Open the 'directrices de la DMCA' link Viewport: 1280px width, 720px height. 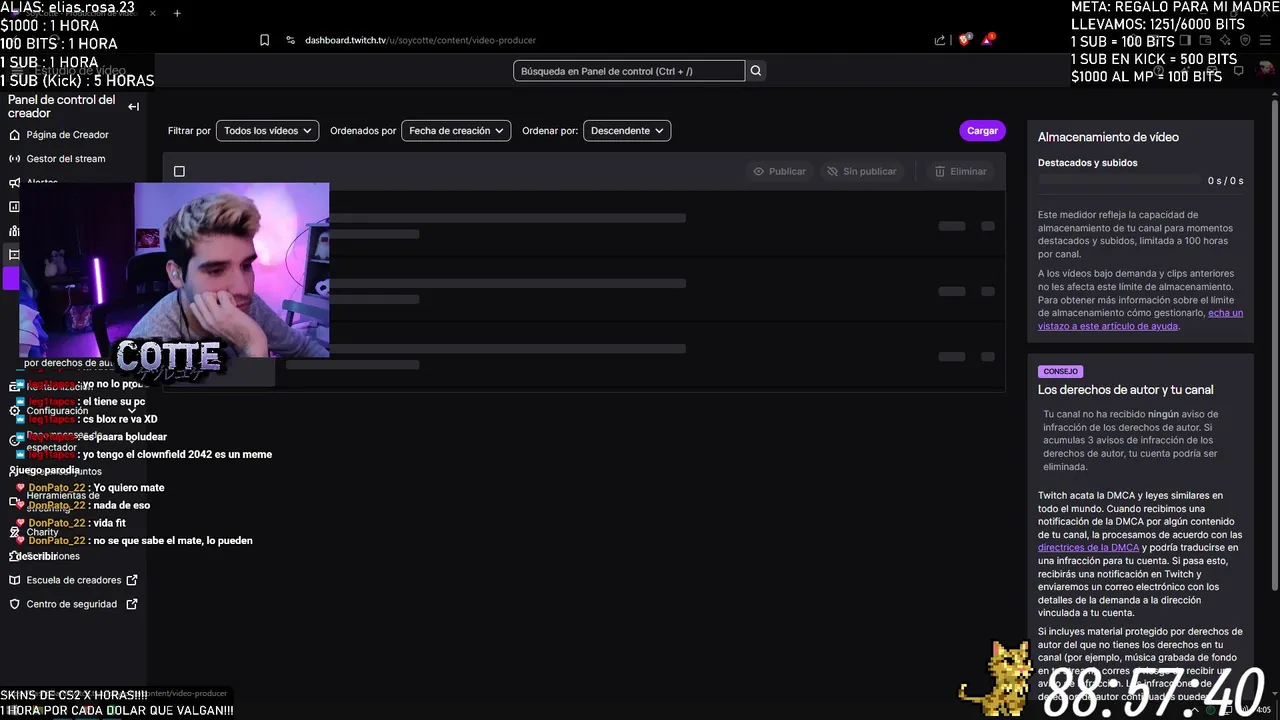[1088, 548]
